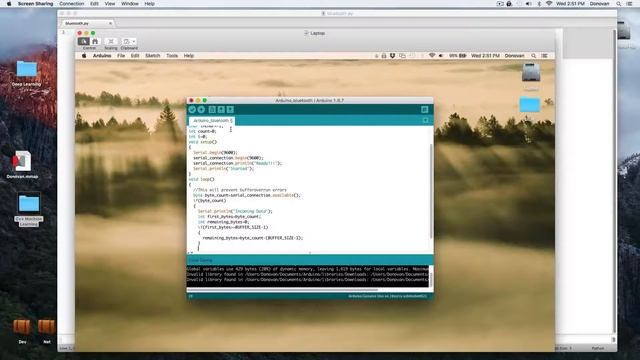Click the Control mode button in Screen Sharing
Viewport: 640px width, 360px height.
click(x=84, y=41)
